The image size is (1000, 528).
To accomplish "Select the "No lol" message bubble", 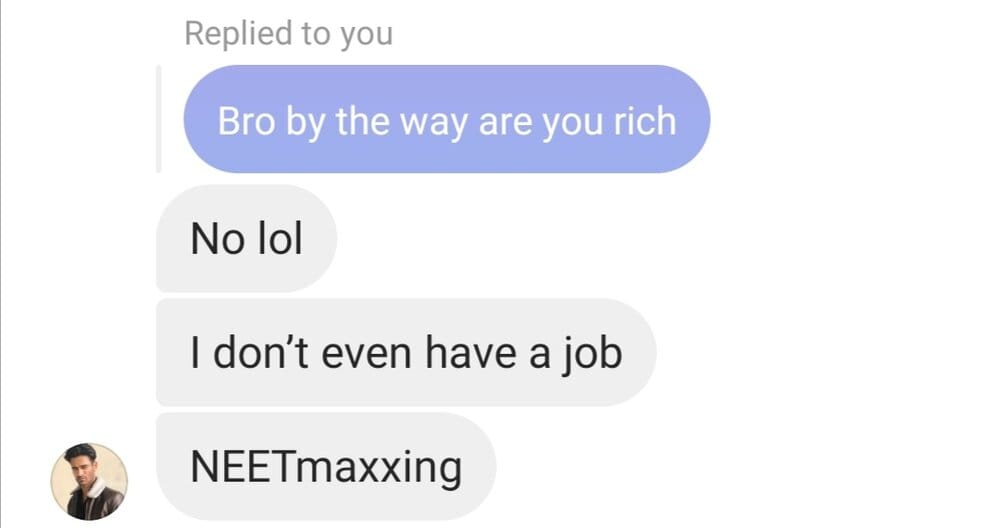I will 246,238.
